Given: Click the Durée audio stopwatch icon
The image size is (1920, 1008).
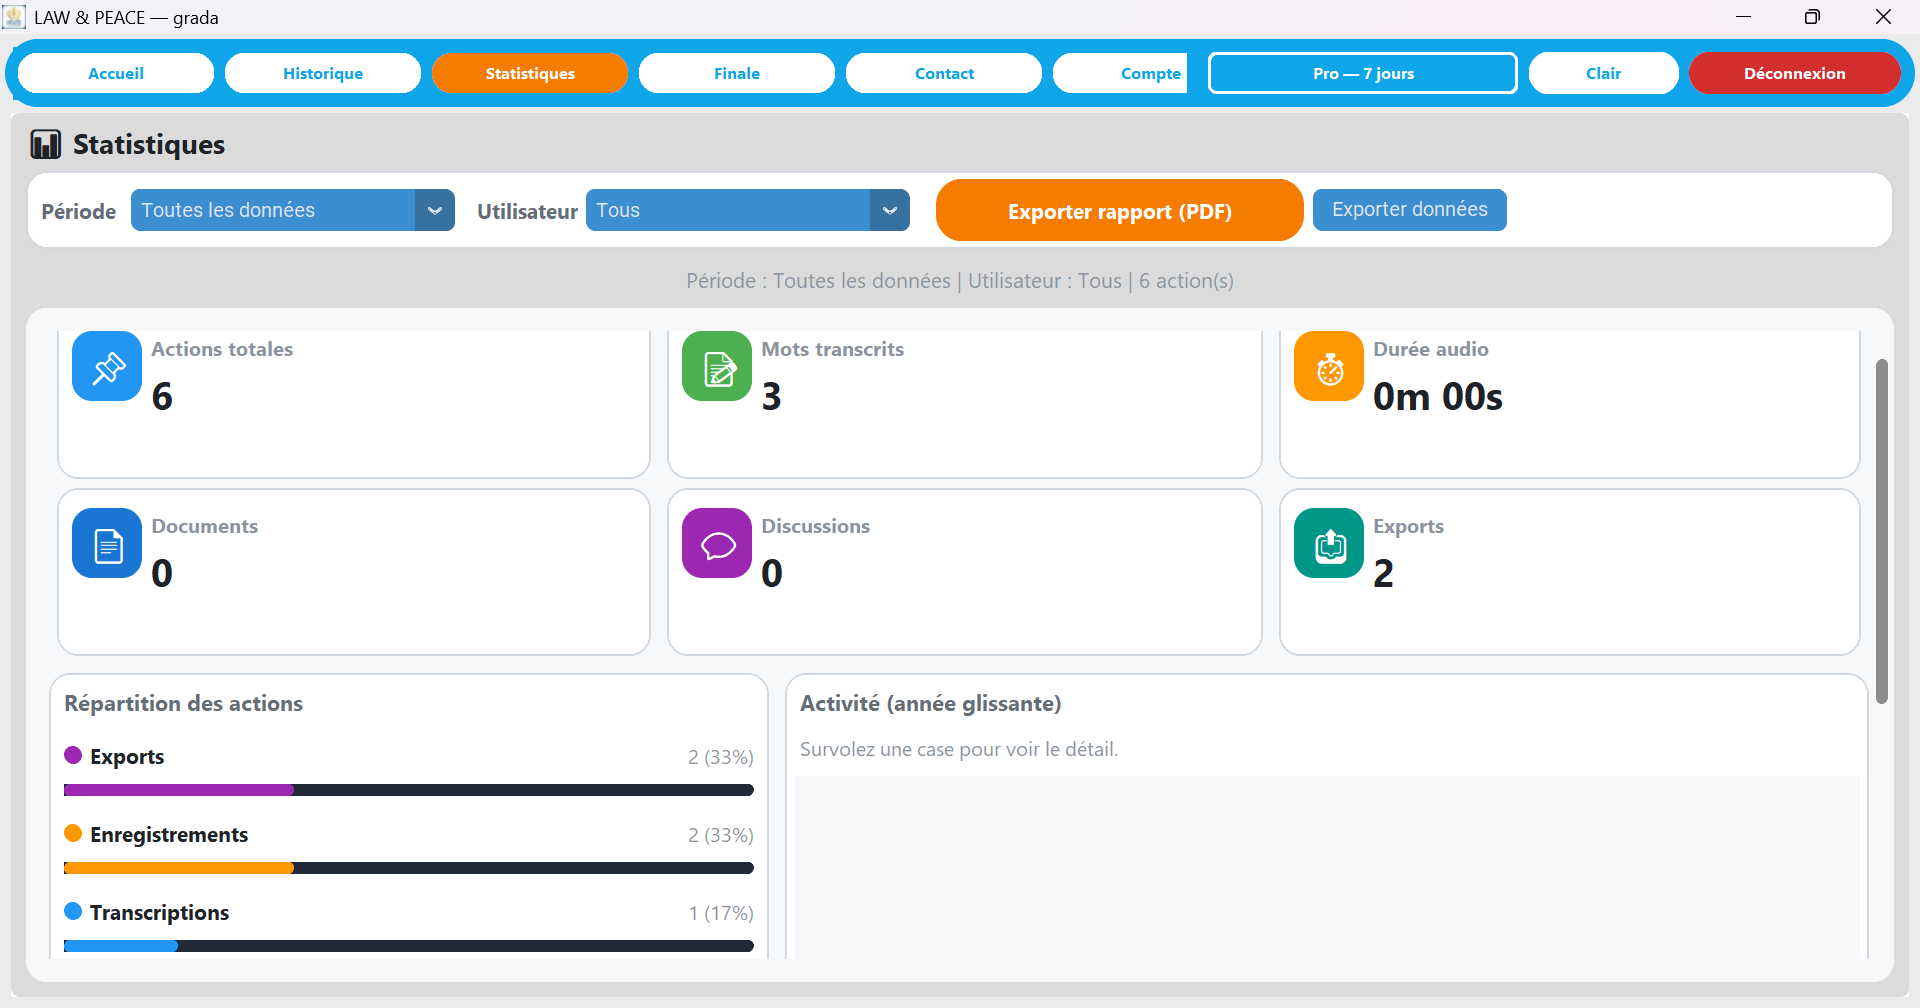Looking at the screenshot, I should [1329, 366].
